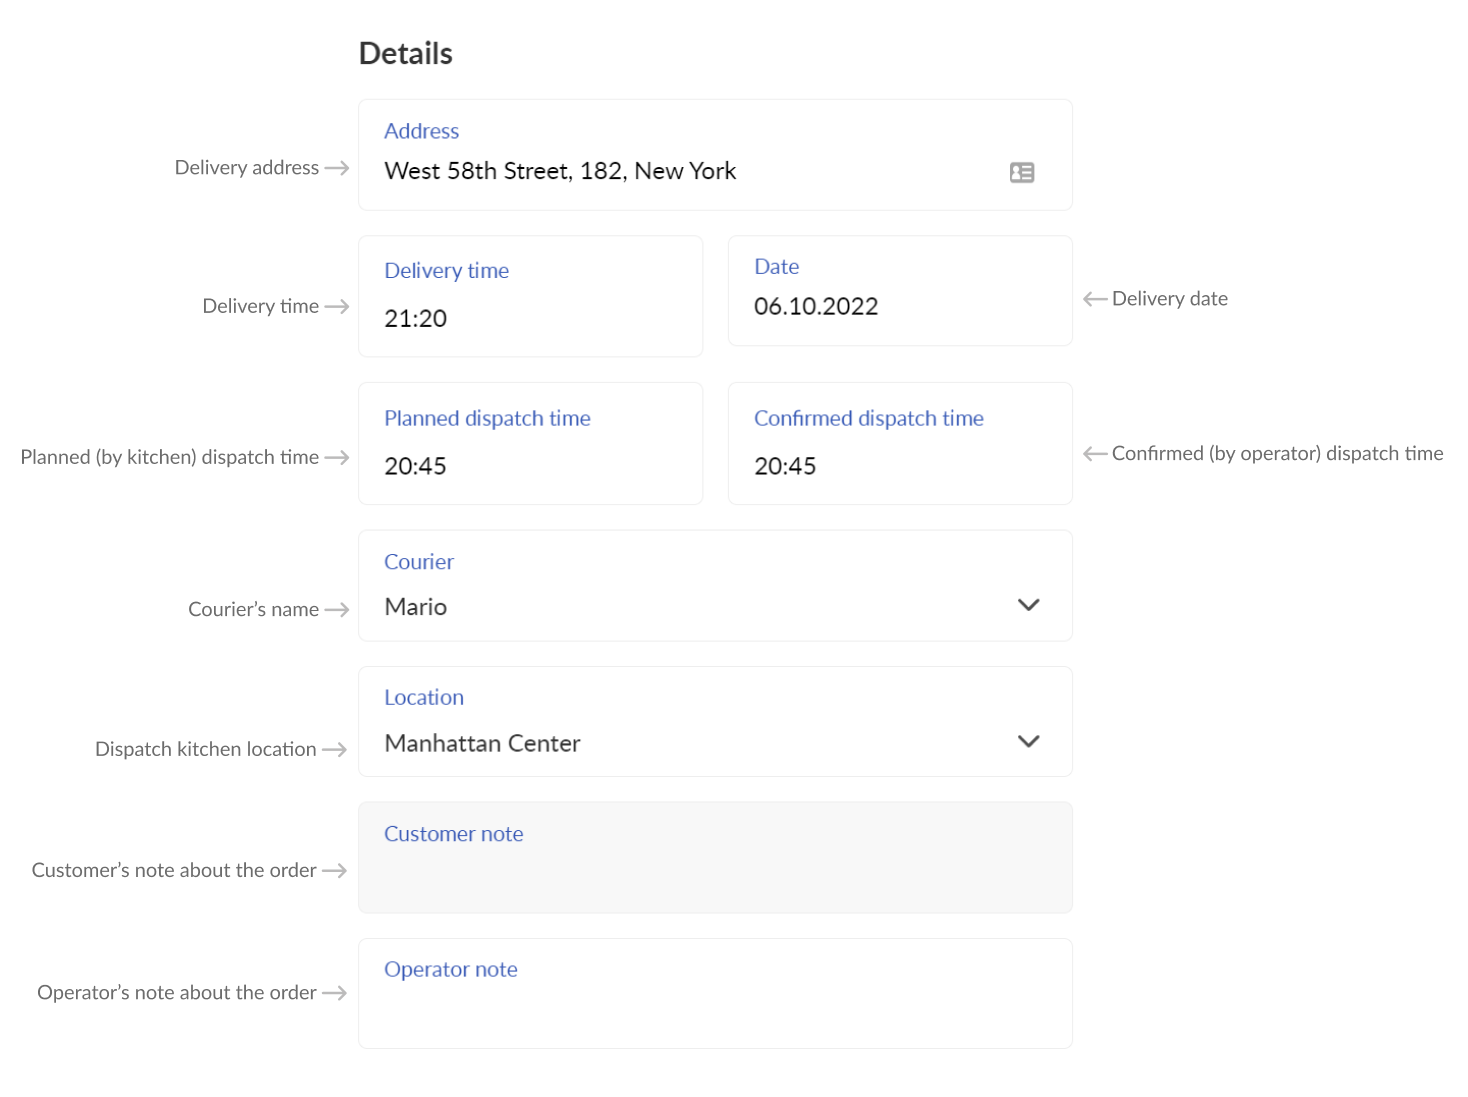Click the 'Courier's name' annotation text
The width and height of the screenshot is (1468, 1097).
point(254,610)
